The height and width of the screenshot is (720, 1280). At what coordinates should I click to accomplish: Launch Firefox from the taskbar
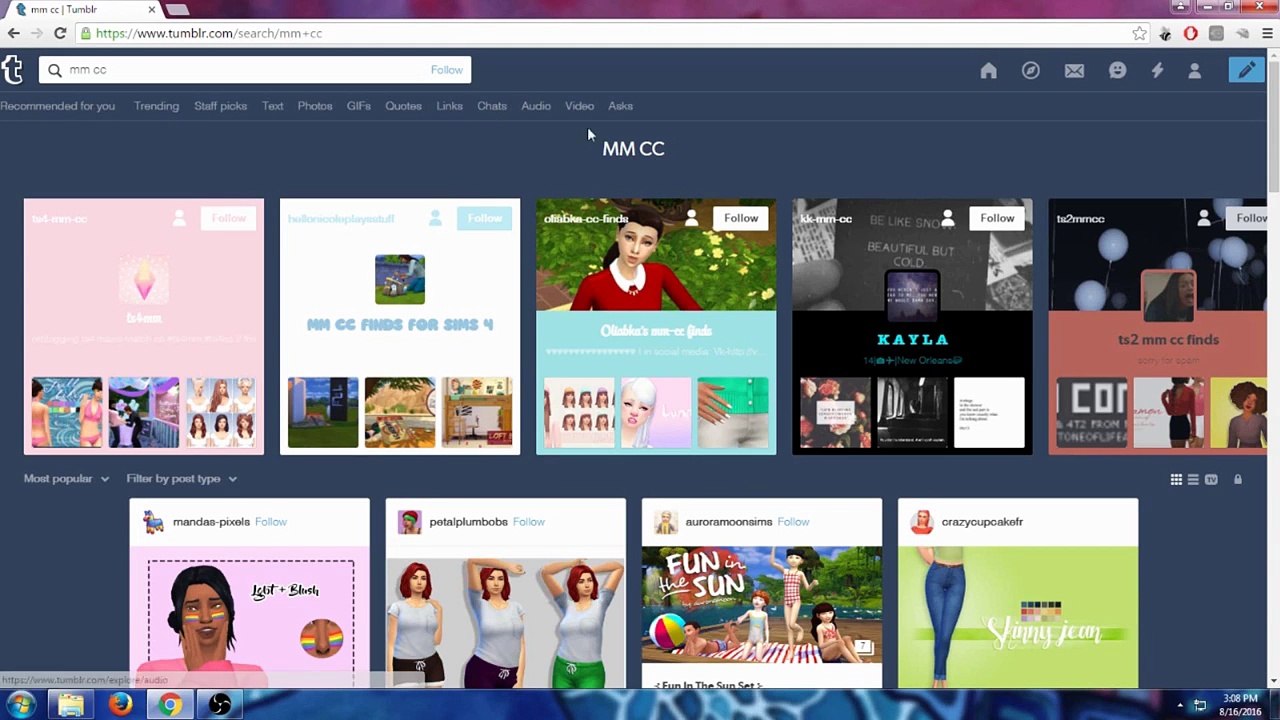coord(120,704)
